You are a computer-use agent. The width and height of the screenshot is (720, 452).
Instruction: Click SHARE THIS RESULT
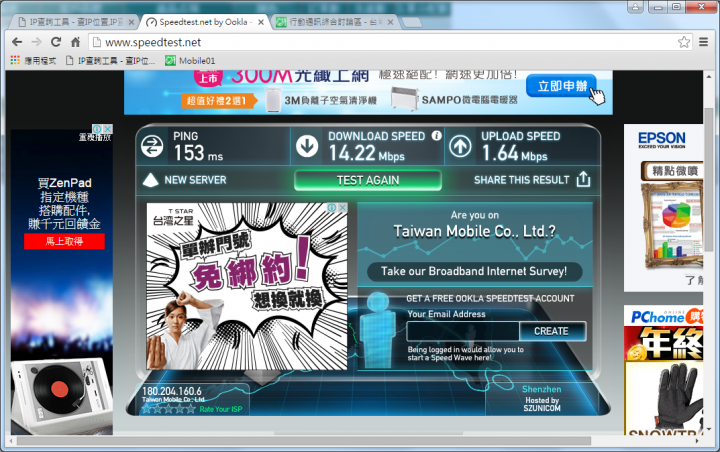(522, 180)
